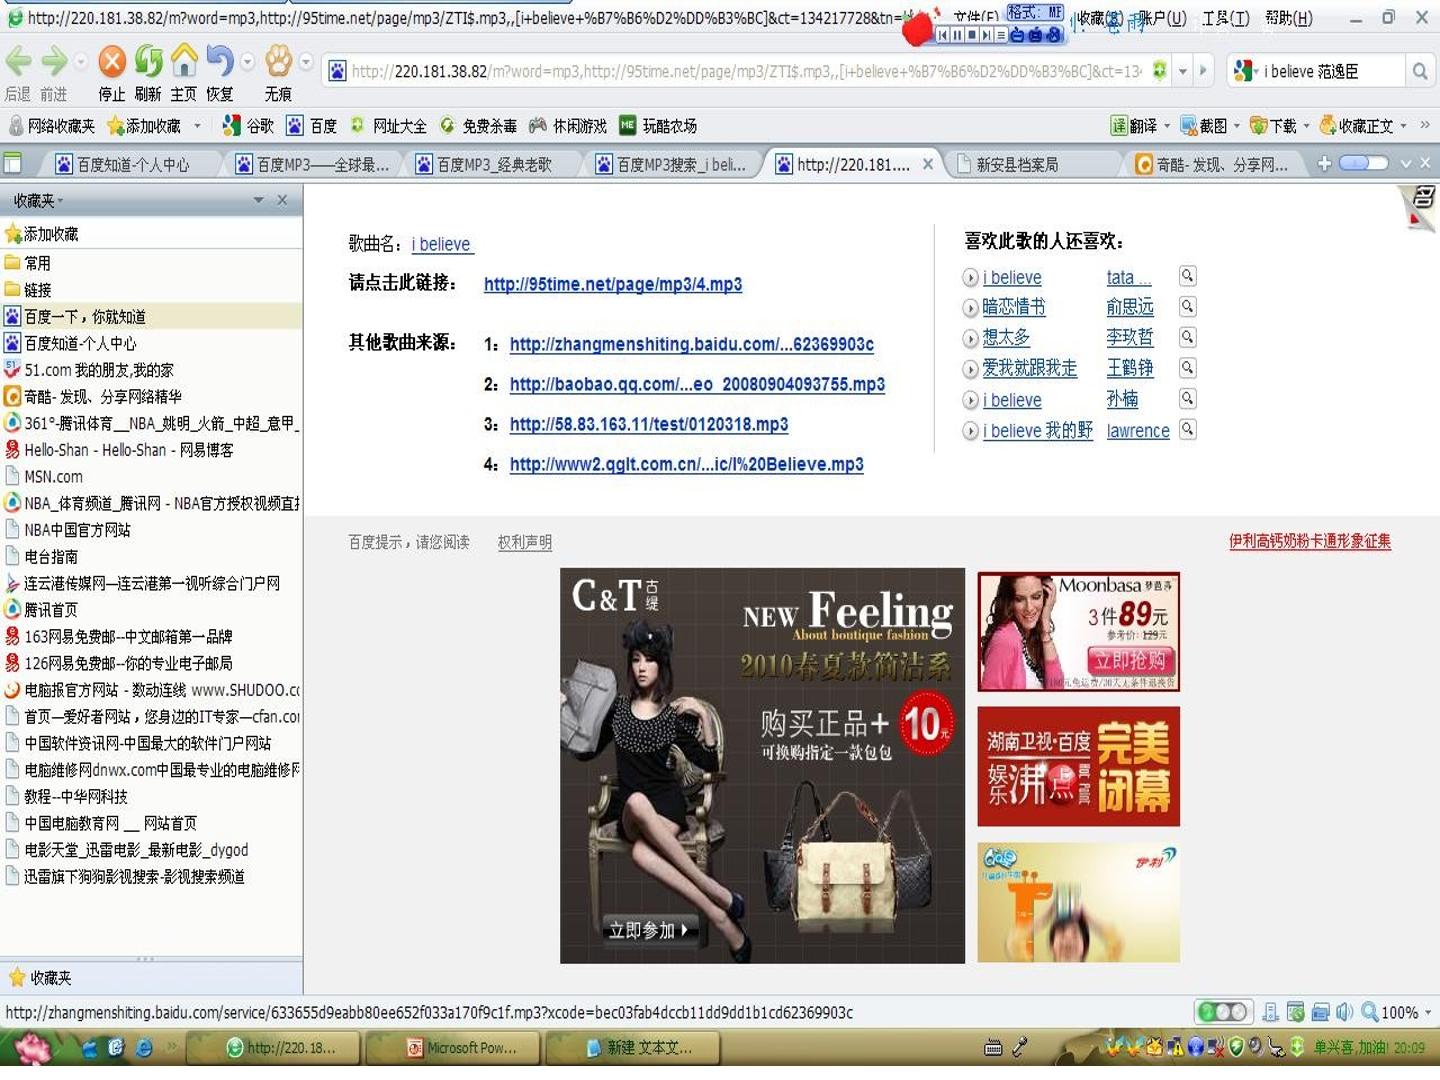Click the orange Stop (停止) button

(x=112, y=62)
